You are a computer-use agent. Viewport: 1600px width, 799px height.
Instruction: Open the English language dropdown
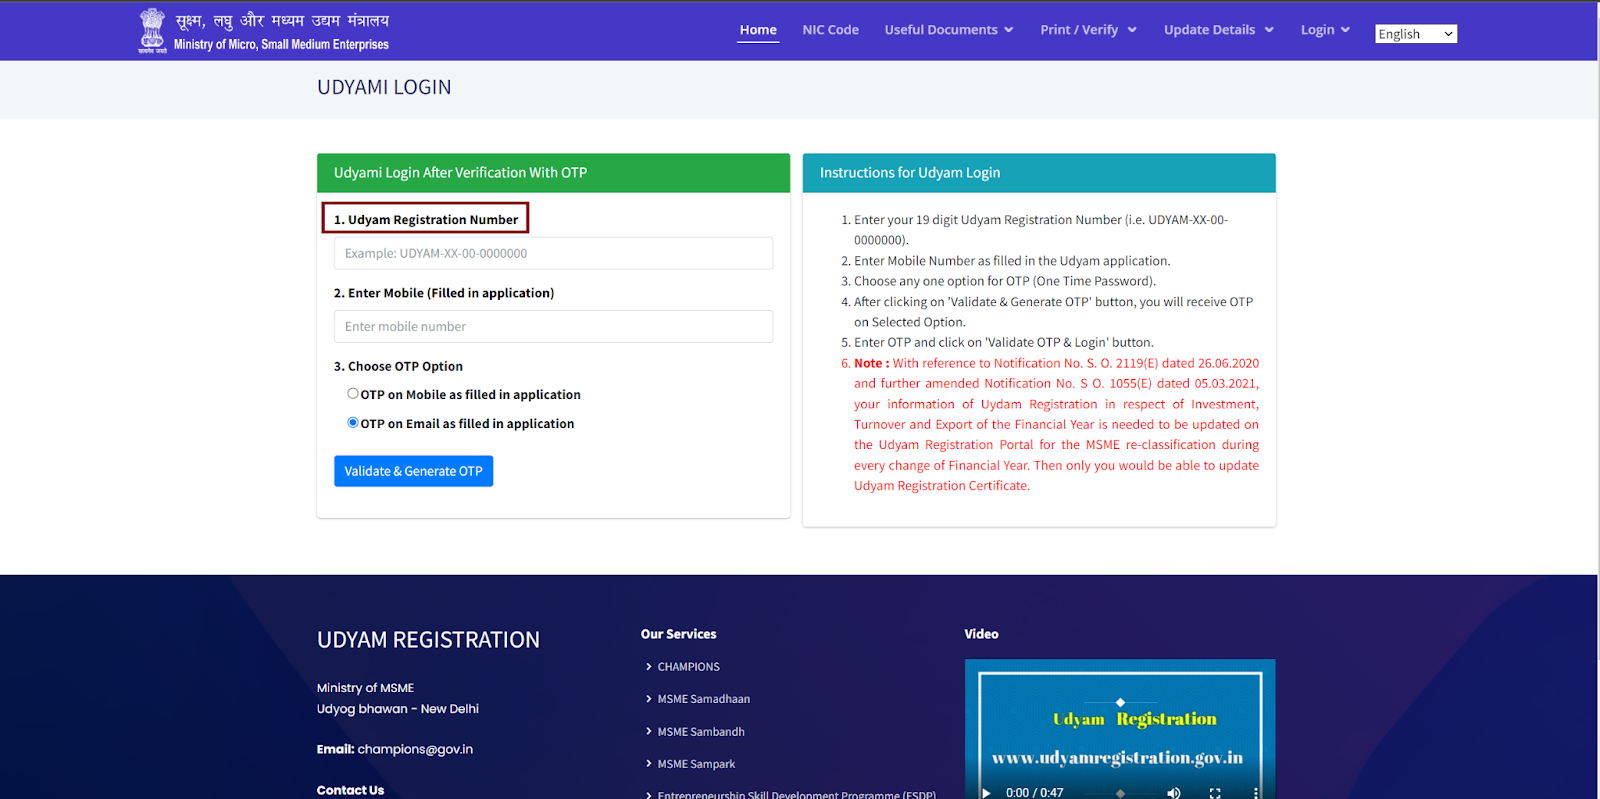click(1416, 34)
